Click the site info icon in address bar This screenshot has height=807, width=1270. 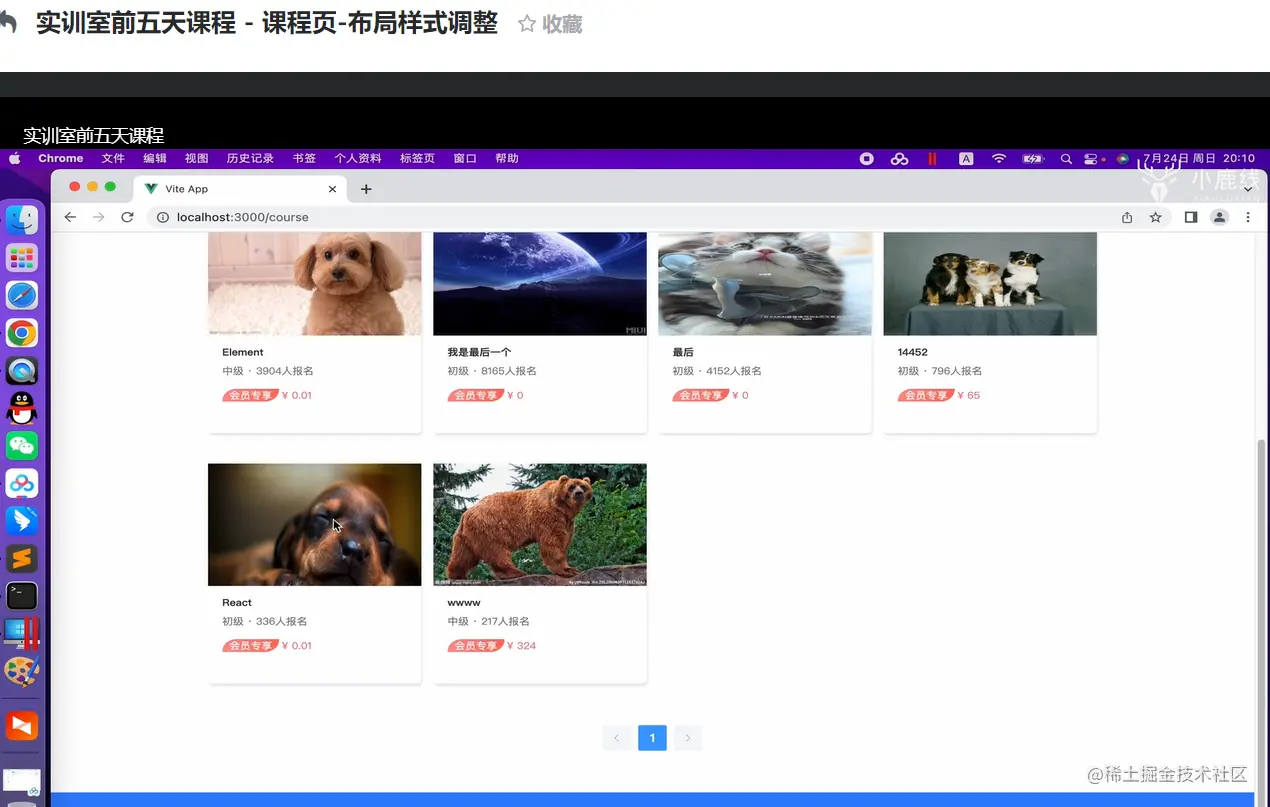tap(163, 217)
